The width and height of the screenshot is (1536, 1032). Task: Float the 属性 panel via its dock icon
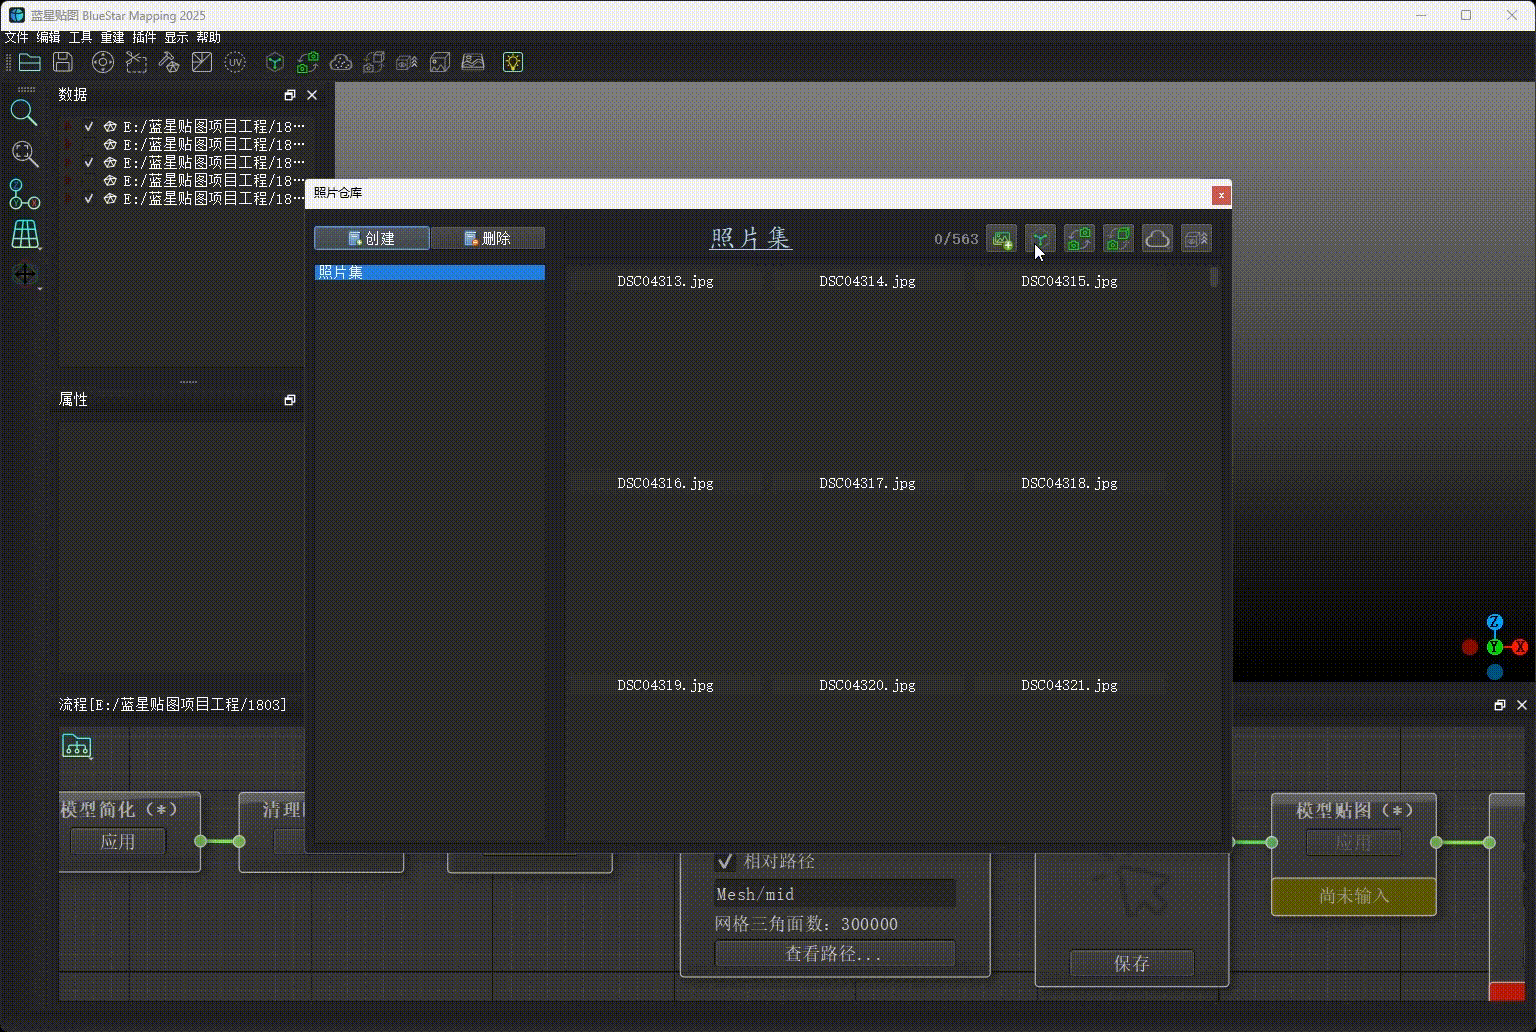[290, 400]
